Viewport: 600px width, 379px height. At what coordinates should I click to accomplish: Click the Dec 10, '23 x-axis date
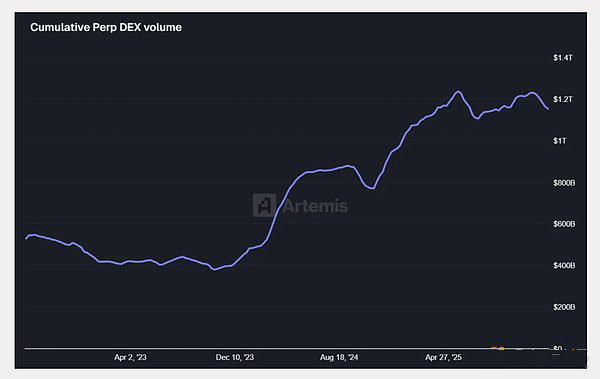(235, 358)
